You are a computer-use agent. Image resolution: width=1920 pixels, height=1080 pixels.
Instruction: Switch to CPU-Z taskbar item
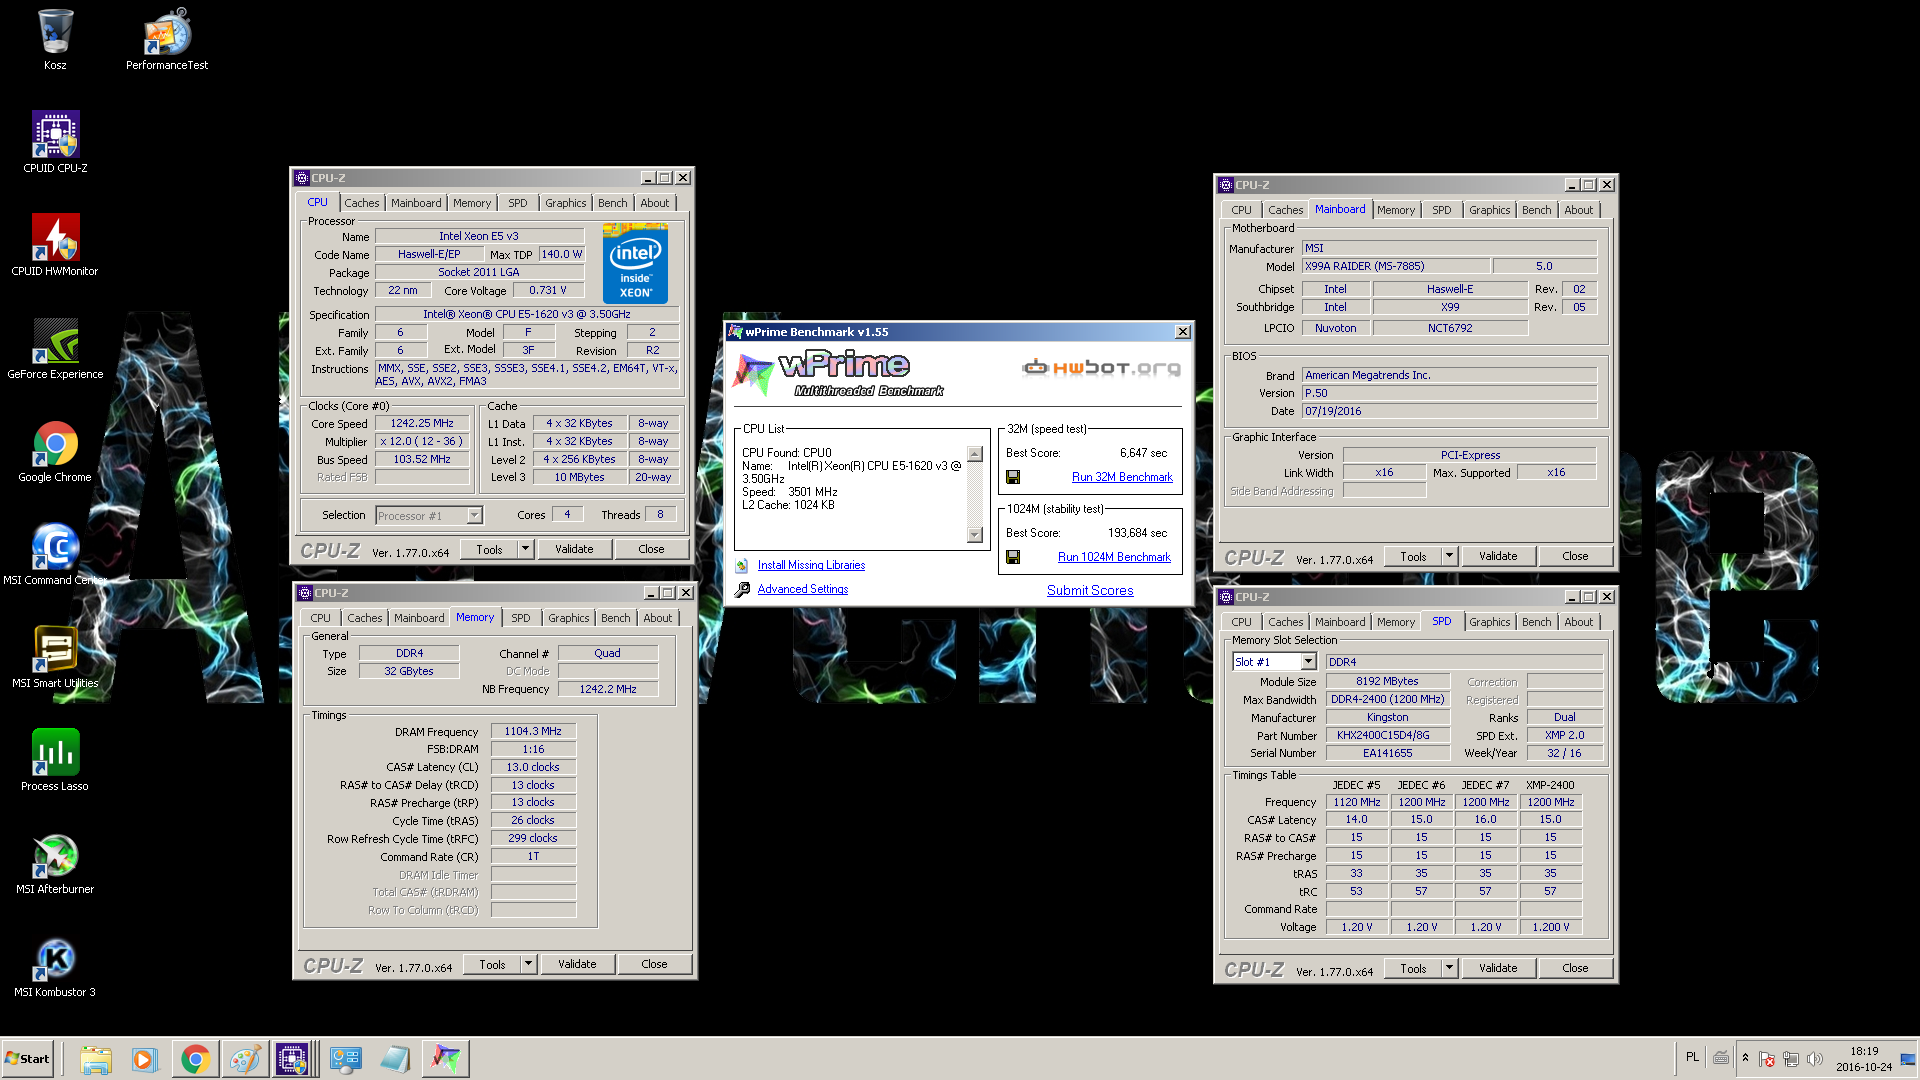click(293, 1059)
